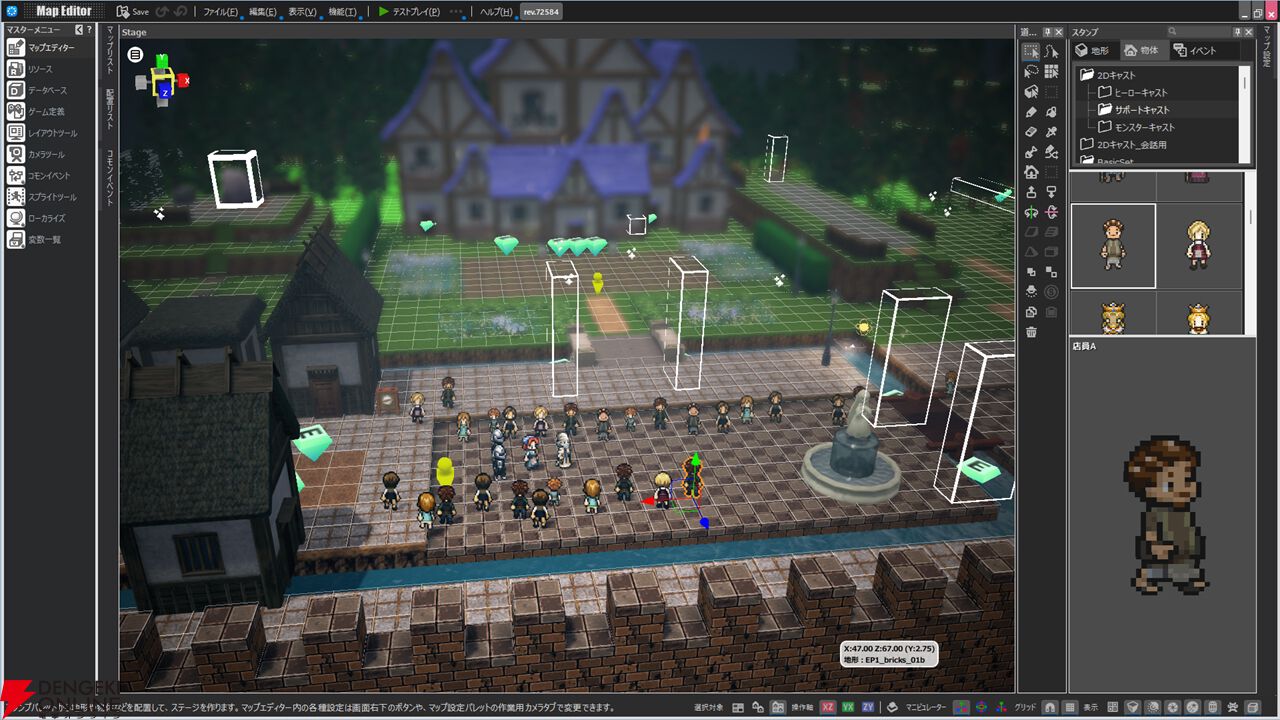Start test play with the green arrow
Screen dimensions: 1280x720
[x=384, y=12]
